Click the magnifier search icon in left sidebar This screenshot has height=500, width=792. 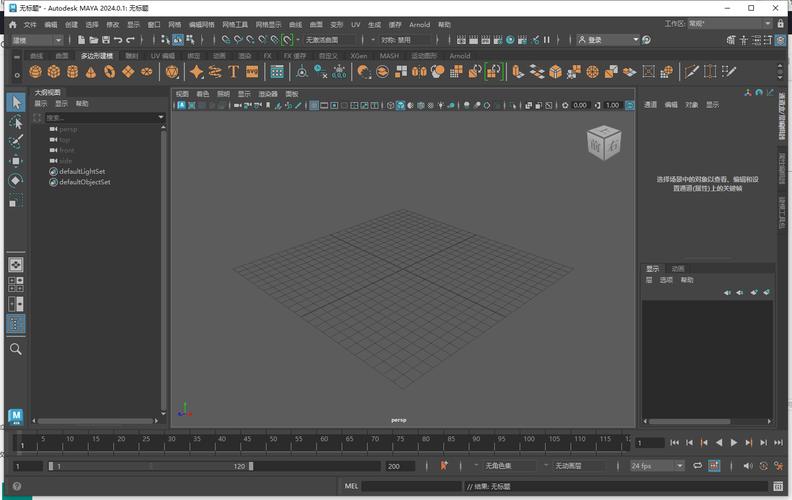pos(16,349)
